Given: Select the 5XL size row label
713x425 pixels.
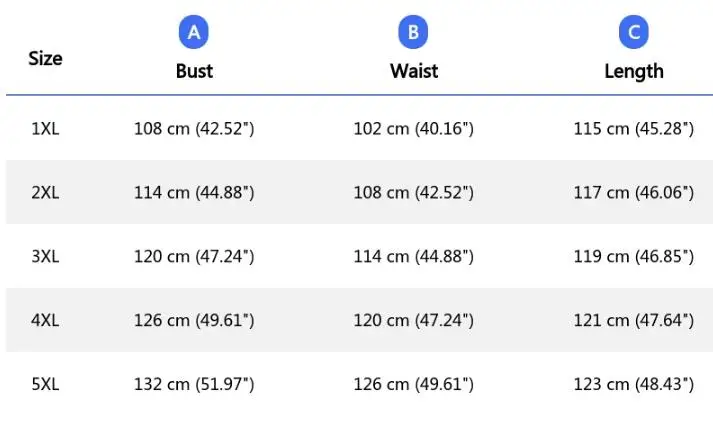Looking at the screenshot, I should coord(45,385).
